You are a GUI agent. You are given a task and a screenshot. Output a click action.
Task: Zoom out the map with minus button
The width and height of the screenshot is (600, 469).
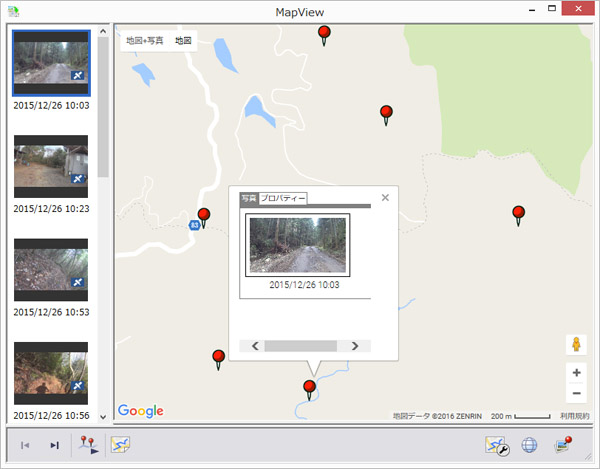coord(576,394)
